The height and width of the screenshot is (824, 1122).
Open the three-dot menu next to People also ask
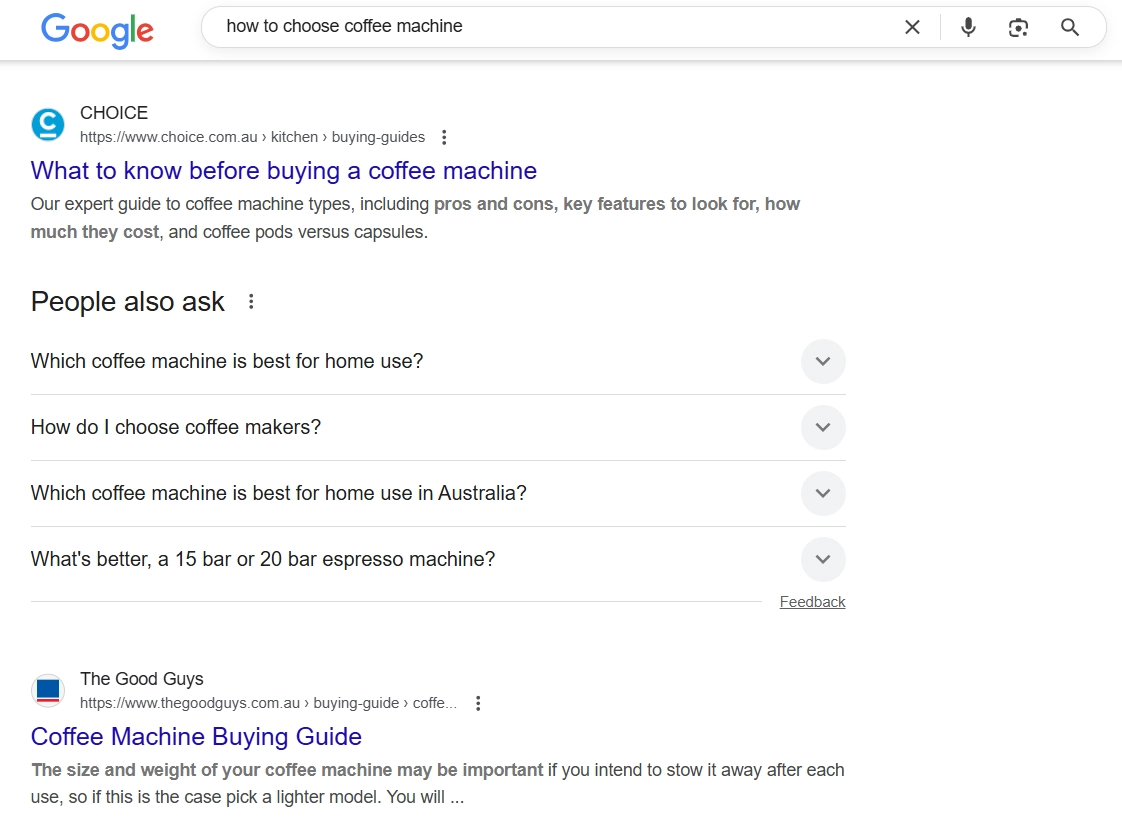(251, 302)
